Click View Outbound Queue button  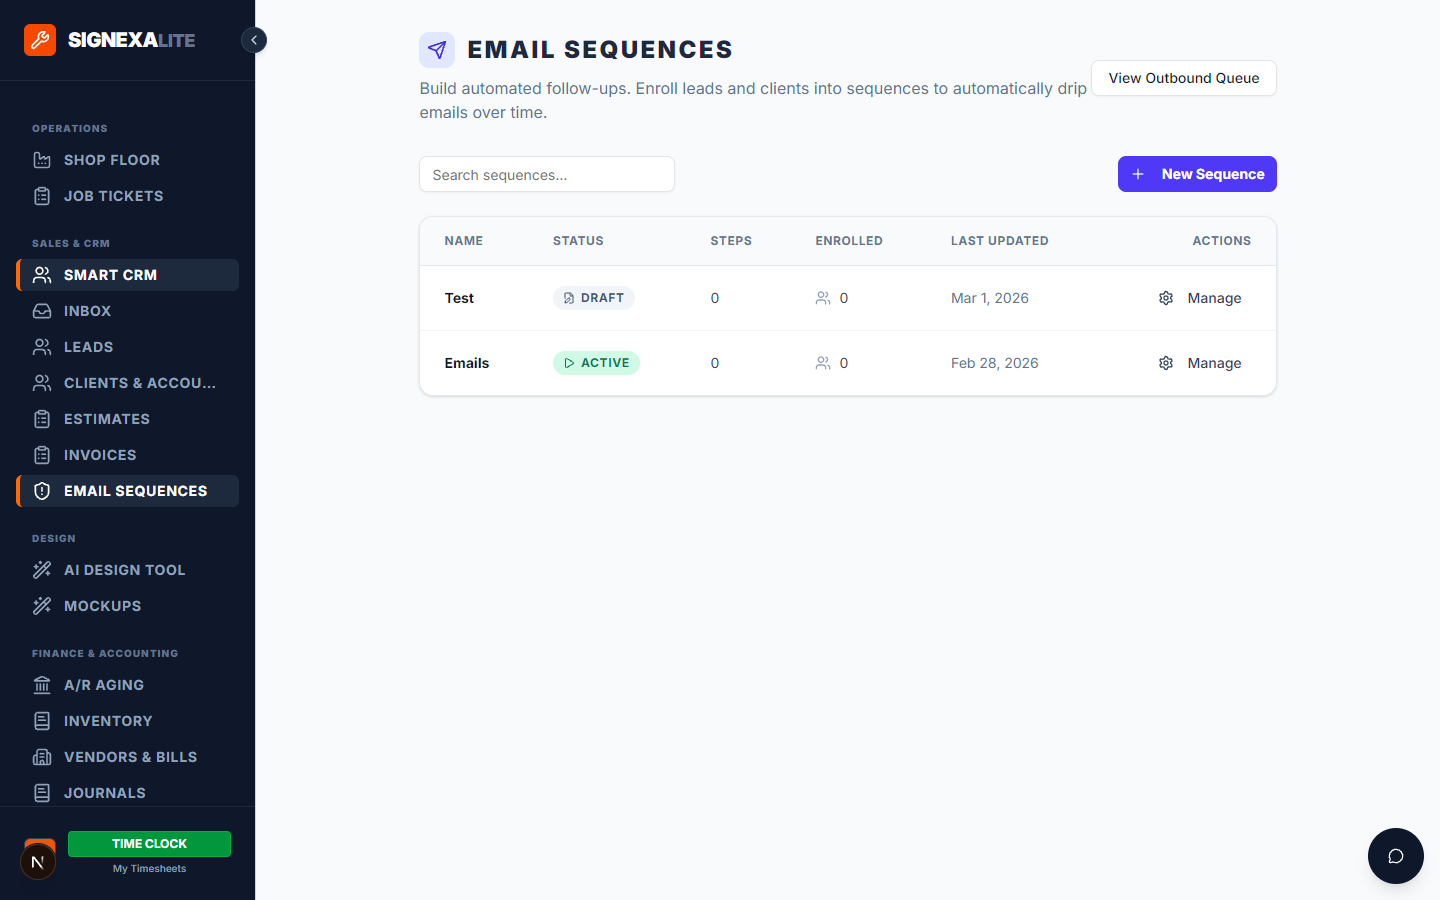1183,78
